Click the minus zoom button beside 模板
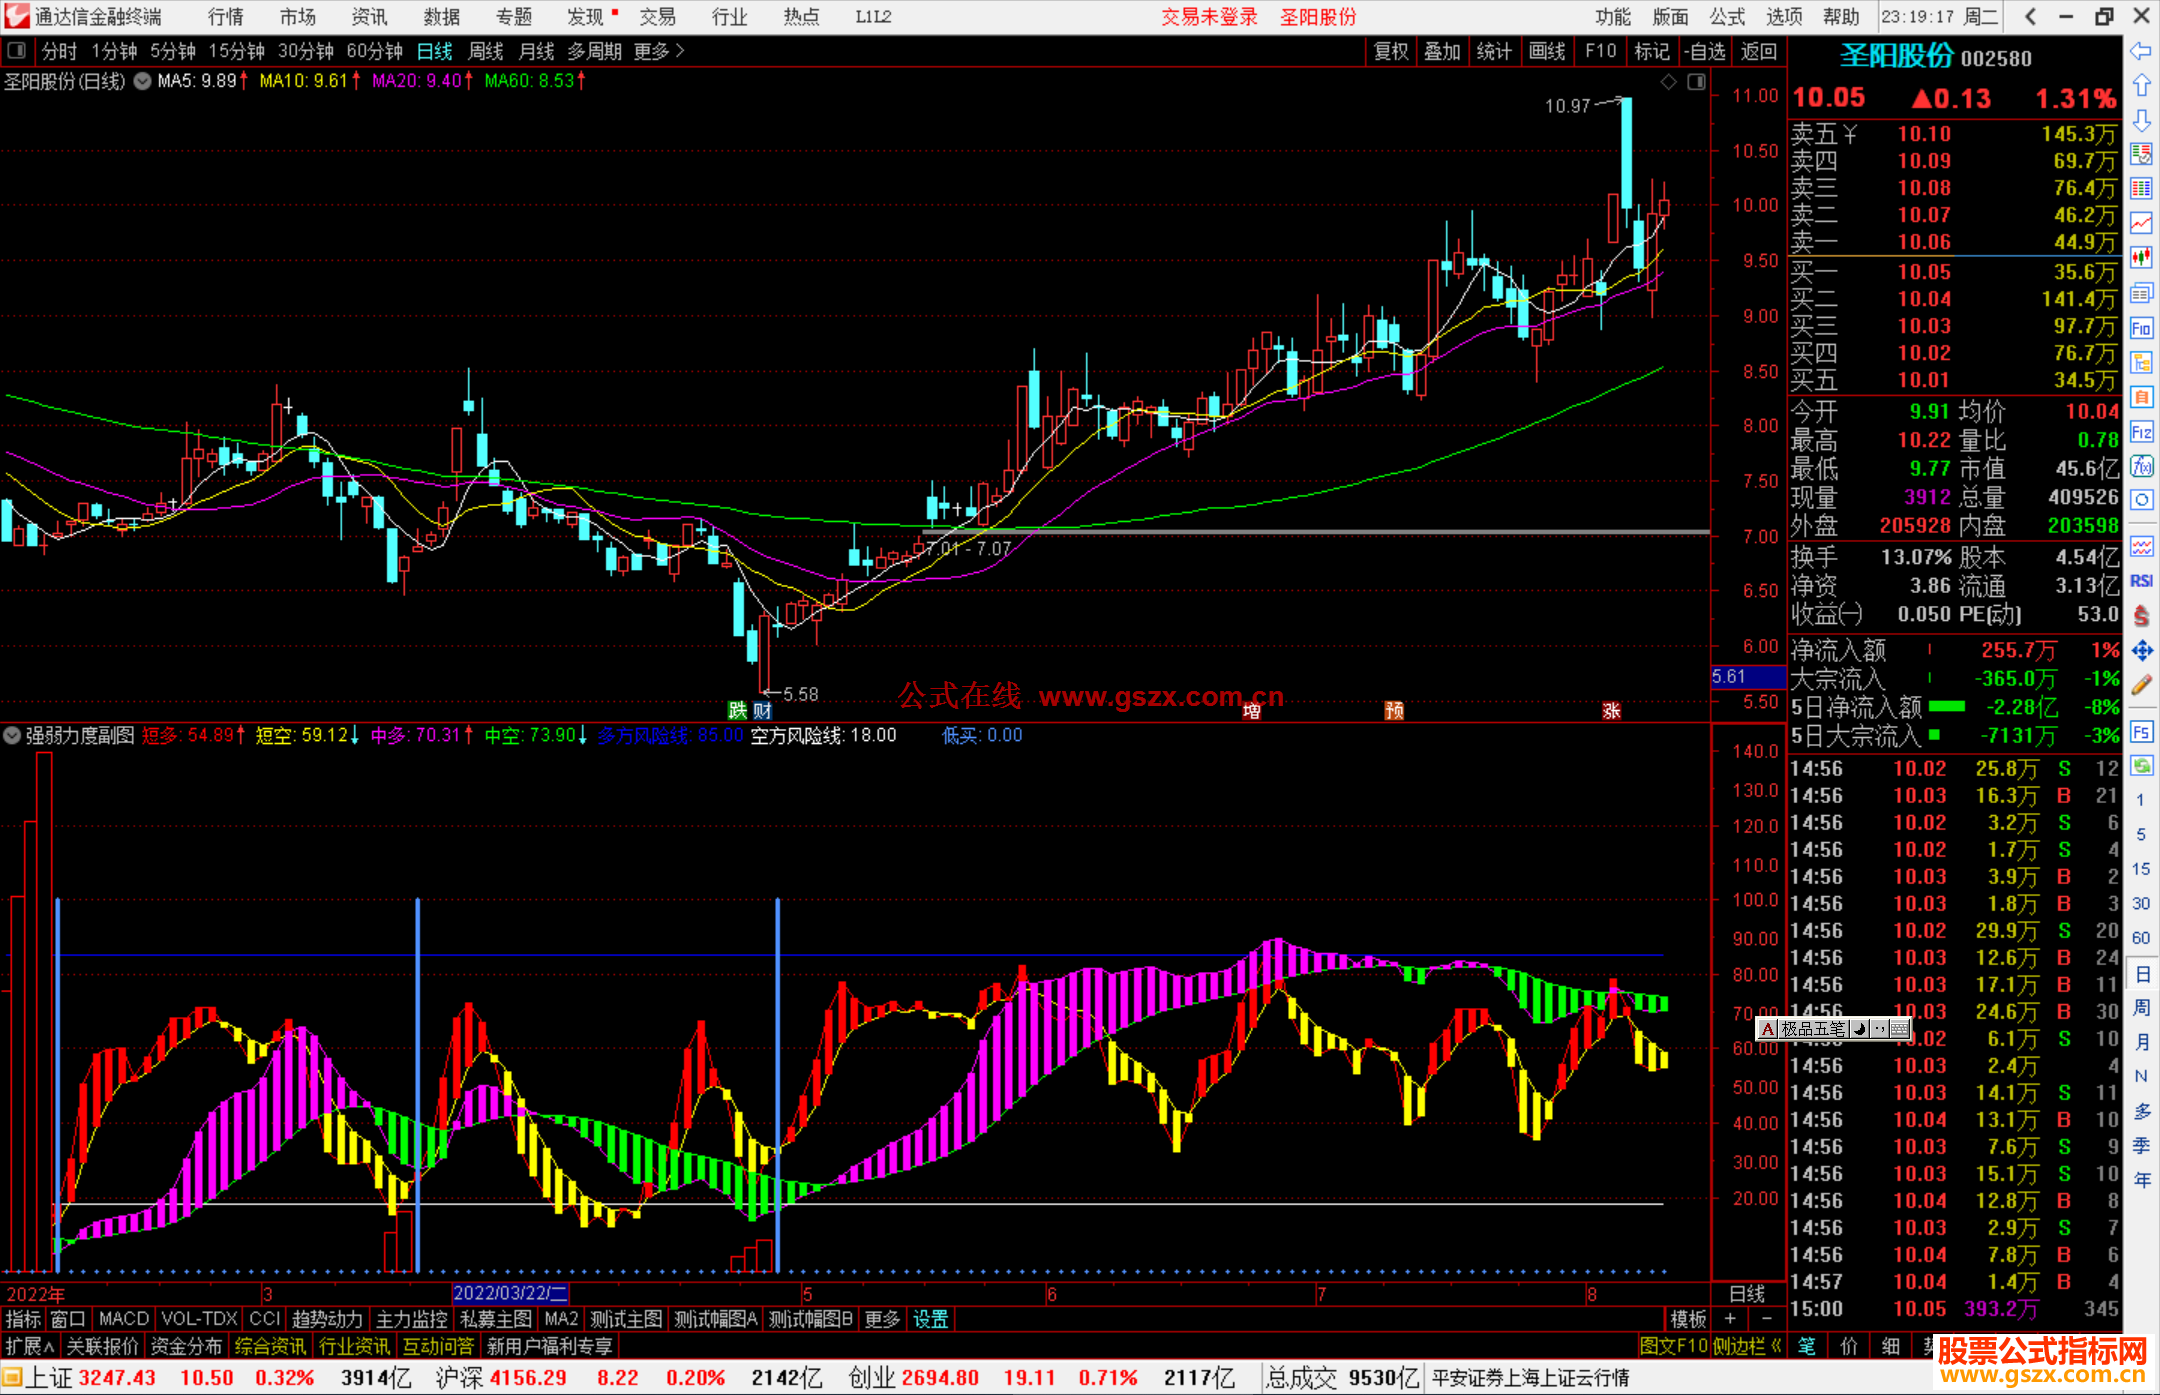This screenshot has height=1395, width=2160. tap(1766, 1319)
